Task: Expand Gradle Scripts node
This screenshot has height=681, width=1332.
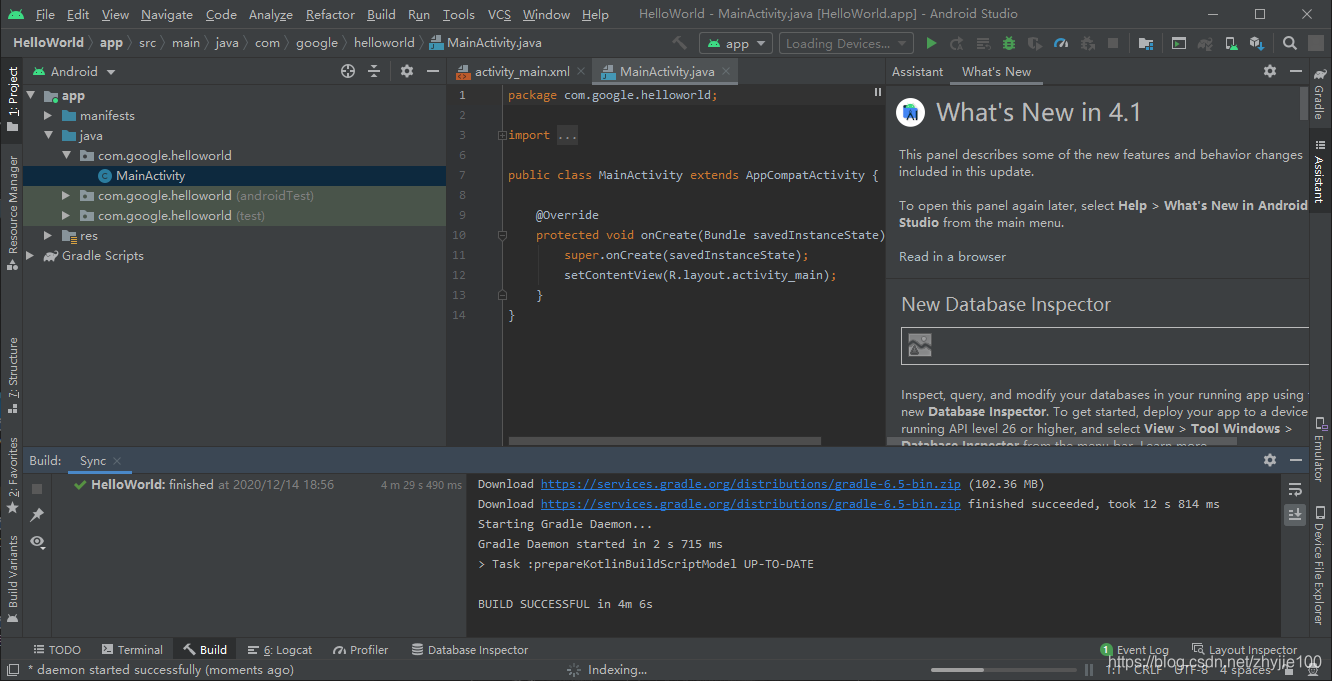Action: pyautogui.click(x=30, y=256)
